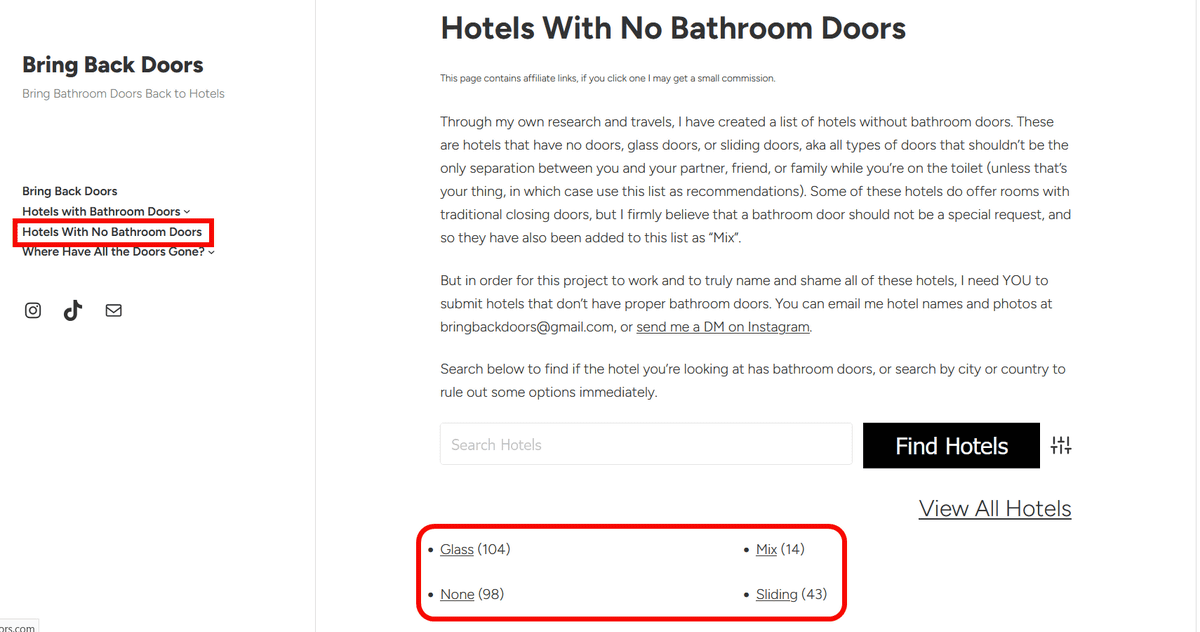Click the Bring Bathroom Doors Back to Hotels tagline
This screenshot has width=1200, height=632.
(123, 94)
